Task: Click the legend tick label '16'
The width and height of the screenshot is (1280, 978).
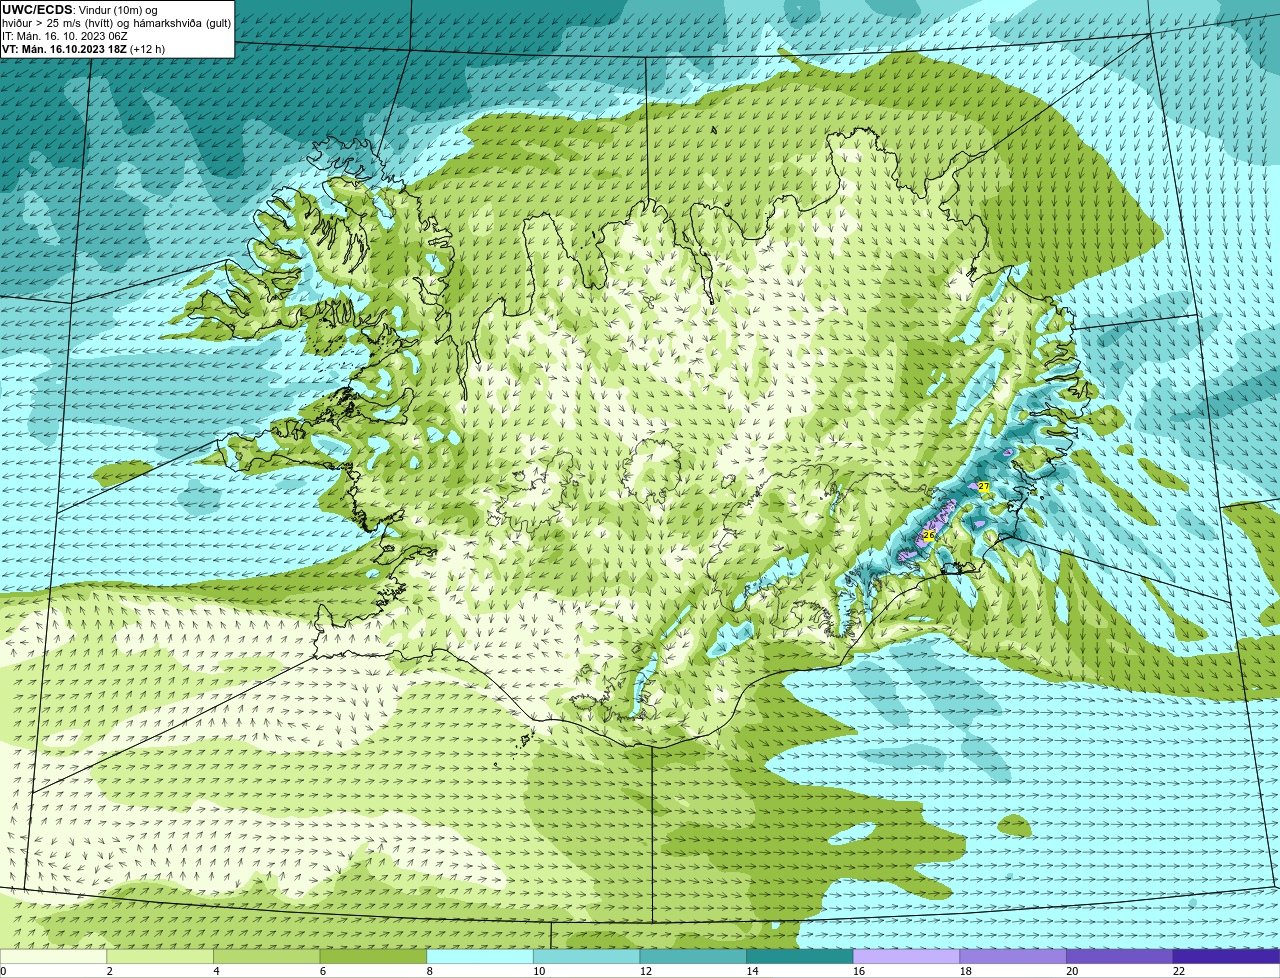Action: coord(859,971)
